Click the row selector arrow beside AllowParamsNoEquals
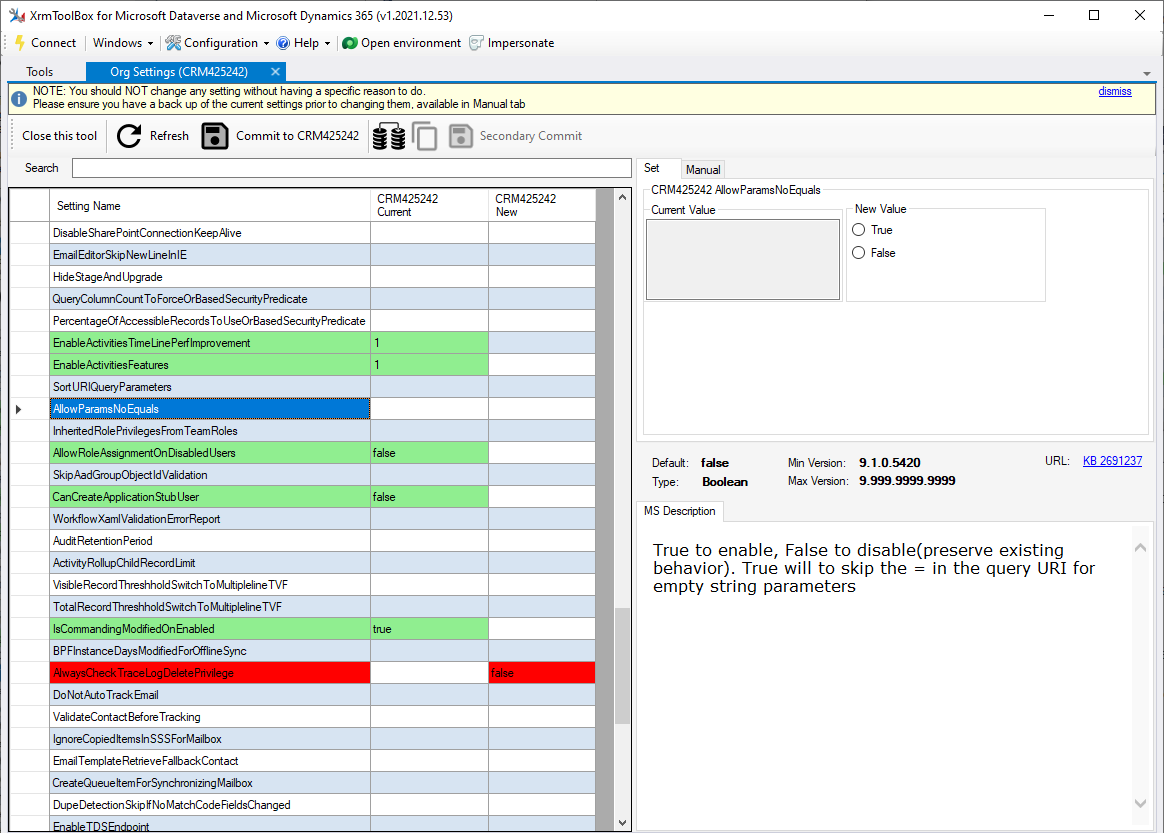Viewport: 1164px width, 833px height. click(19, 409)
